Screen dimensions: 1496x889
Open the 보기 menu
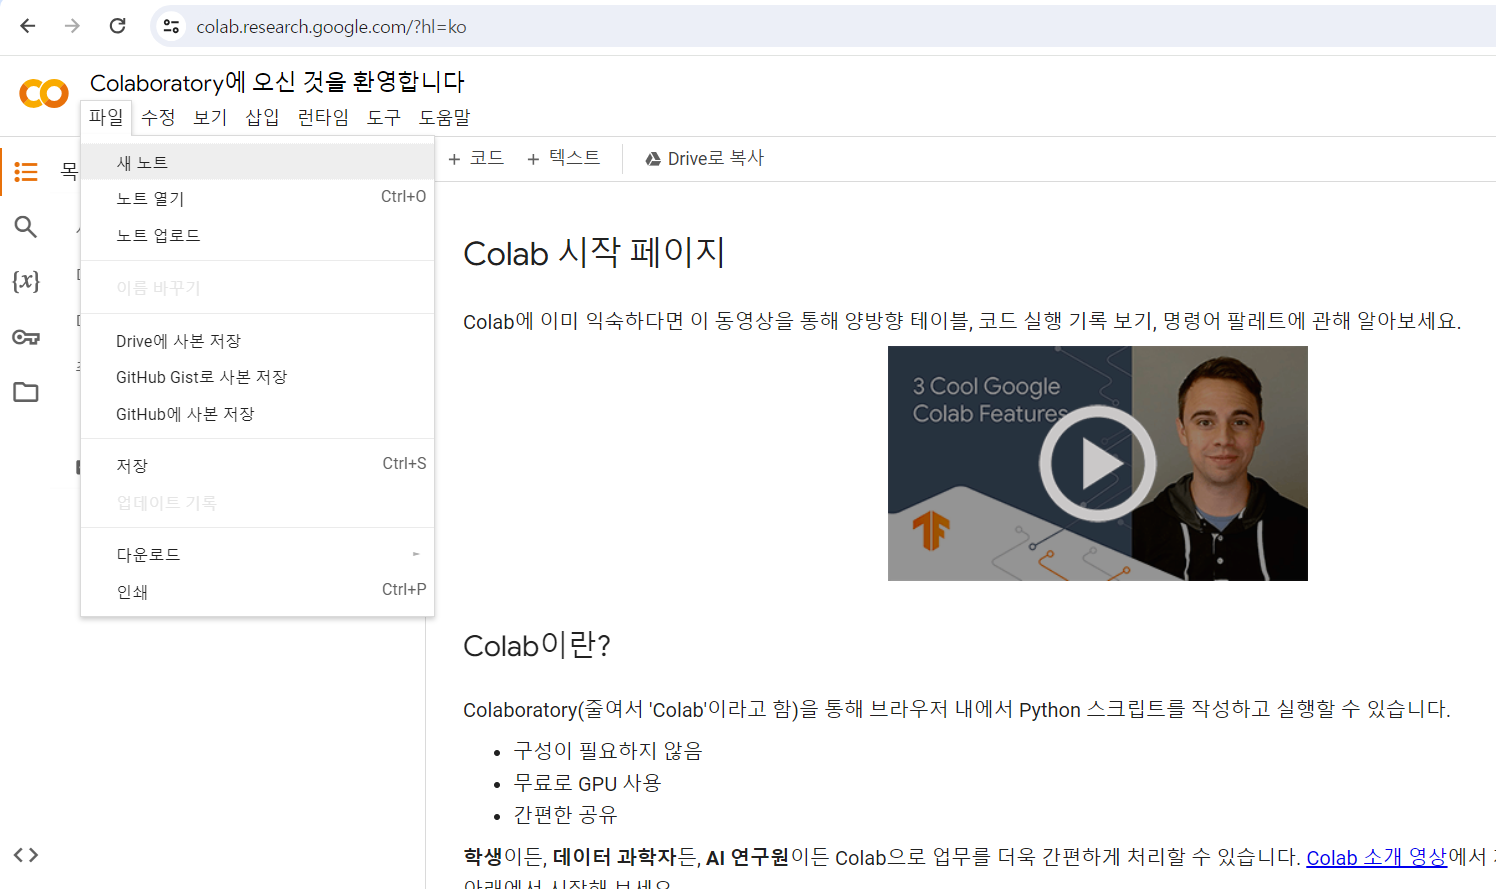click(x=210, y=117)
